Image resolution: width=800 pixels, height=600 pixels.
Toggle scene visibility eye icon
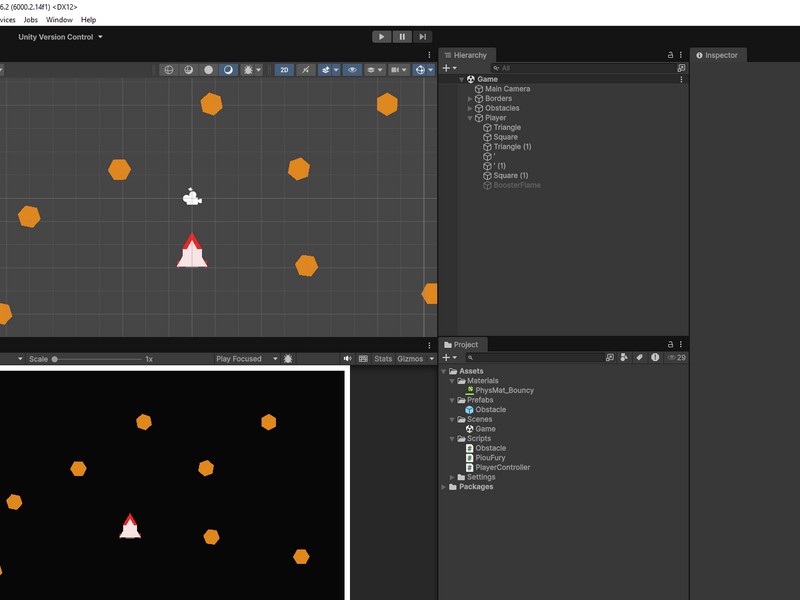click(x=352, y=70)
